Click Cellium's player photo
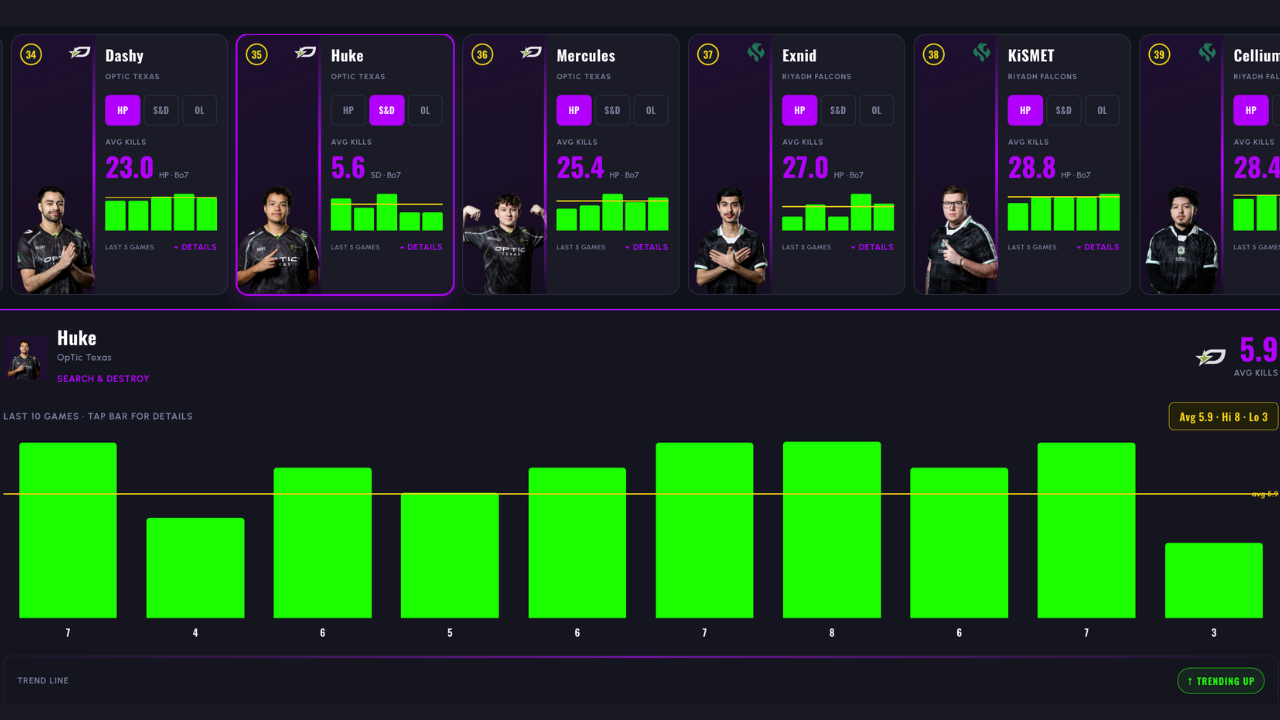The width and height of the screenshot is (1280, 720). 1183,240
